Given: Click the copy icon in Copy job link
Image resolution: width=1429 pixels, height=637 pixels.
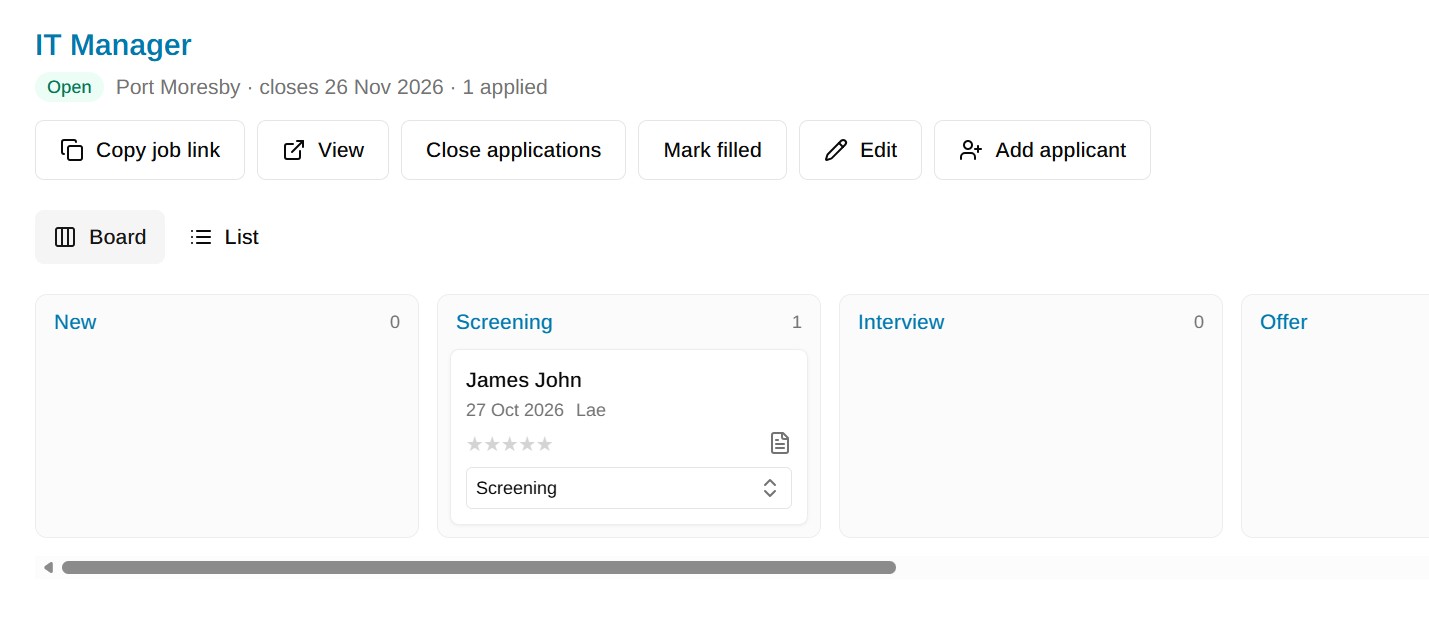Looking at the screenshot, I should 72,150.
